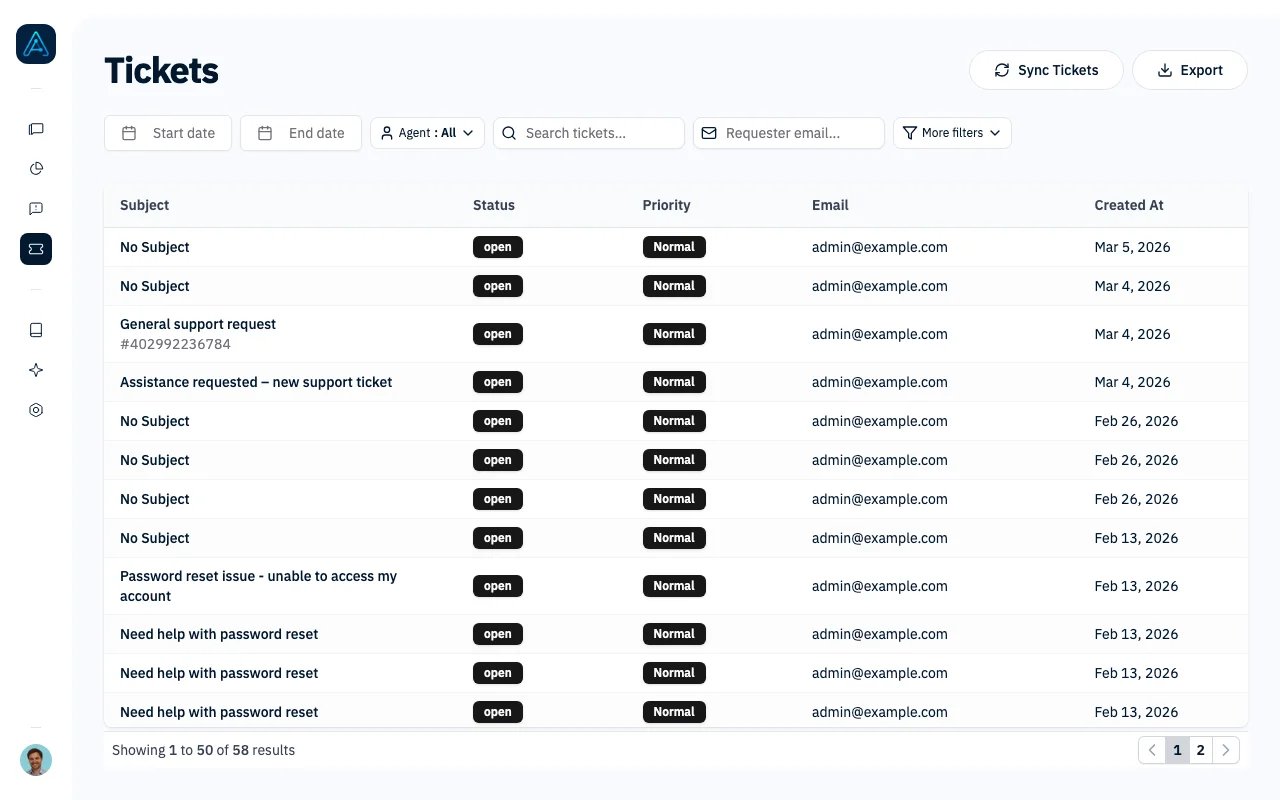The image size is (1280, 800).
Task: Open the settings circle icon in sidebar
Action: (36, 410)
